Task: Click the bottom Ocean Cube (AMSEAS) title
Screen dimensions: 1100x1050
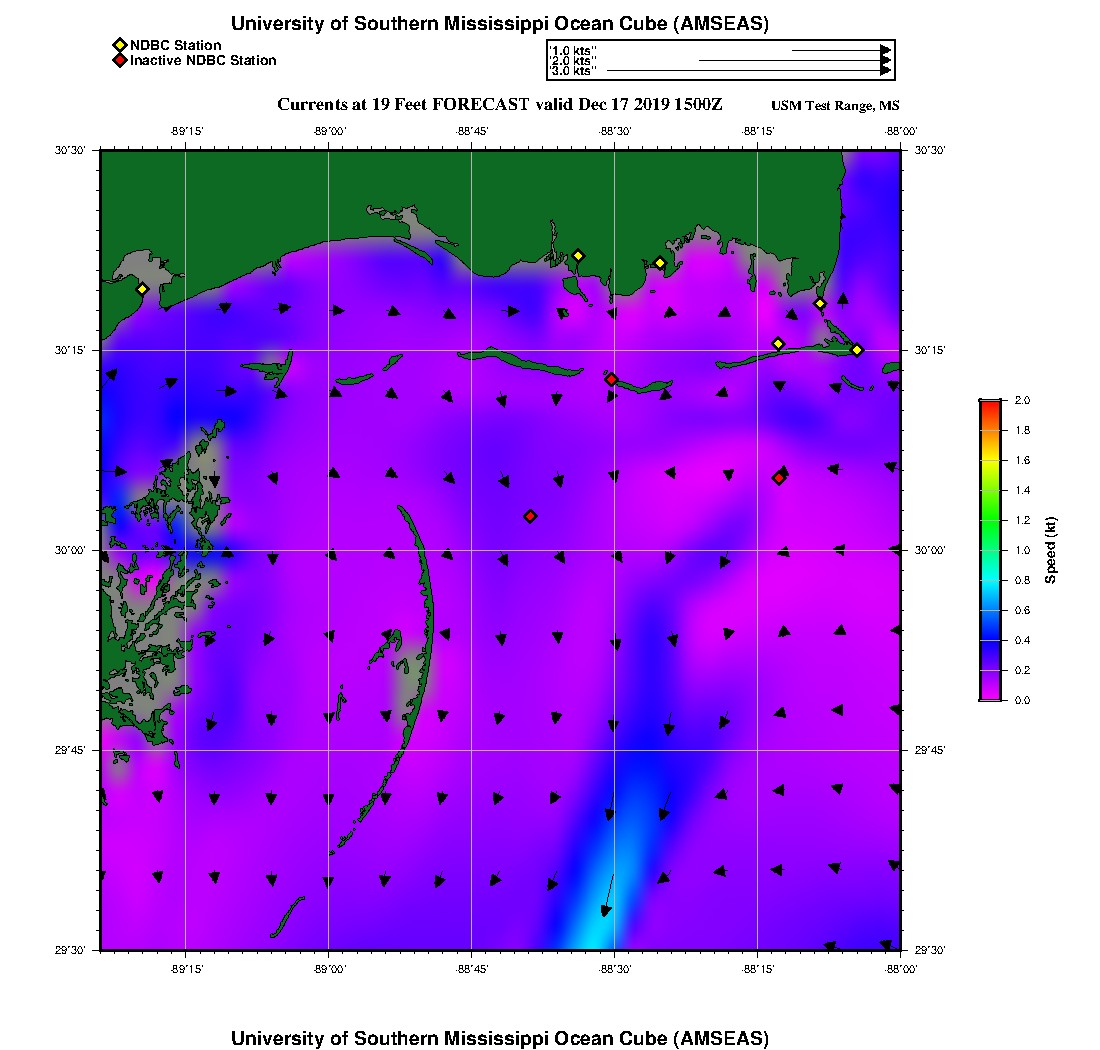Action: point(500,1038)
